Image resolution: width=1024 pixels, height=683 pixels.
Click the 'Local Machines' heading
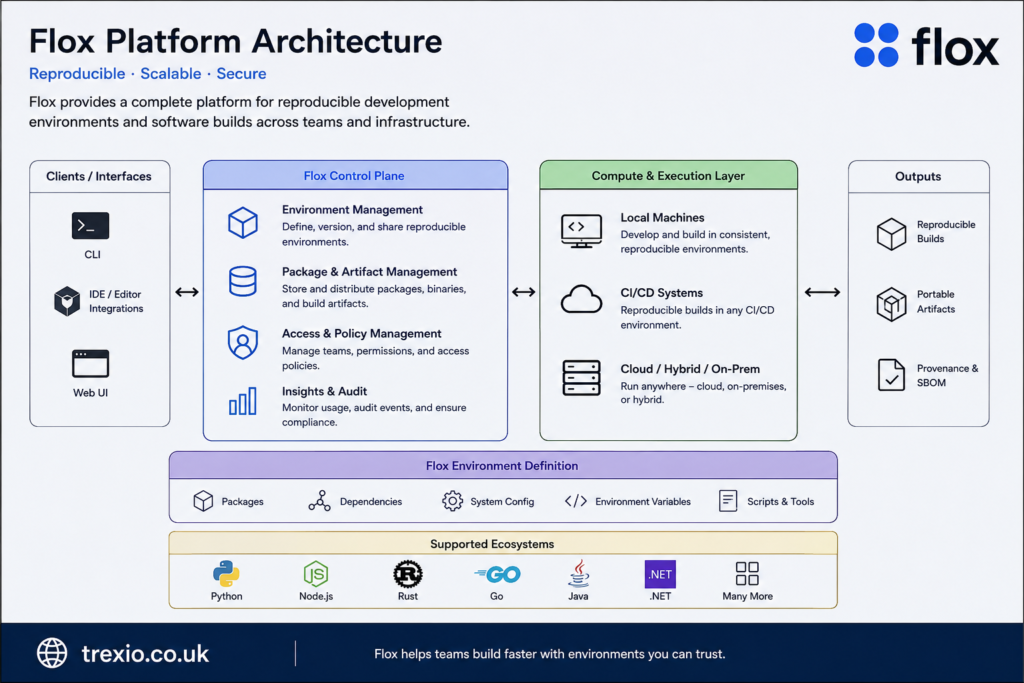coord(662,217)
